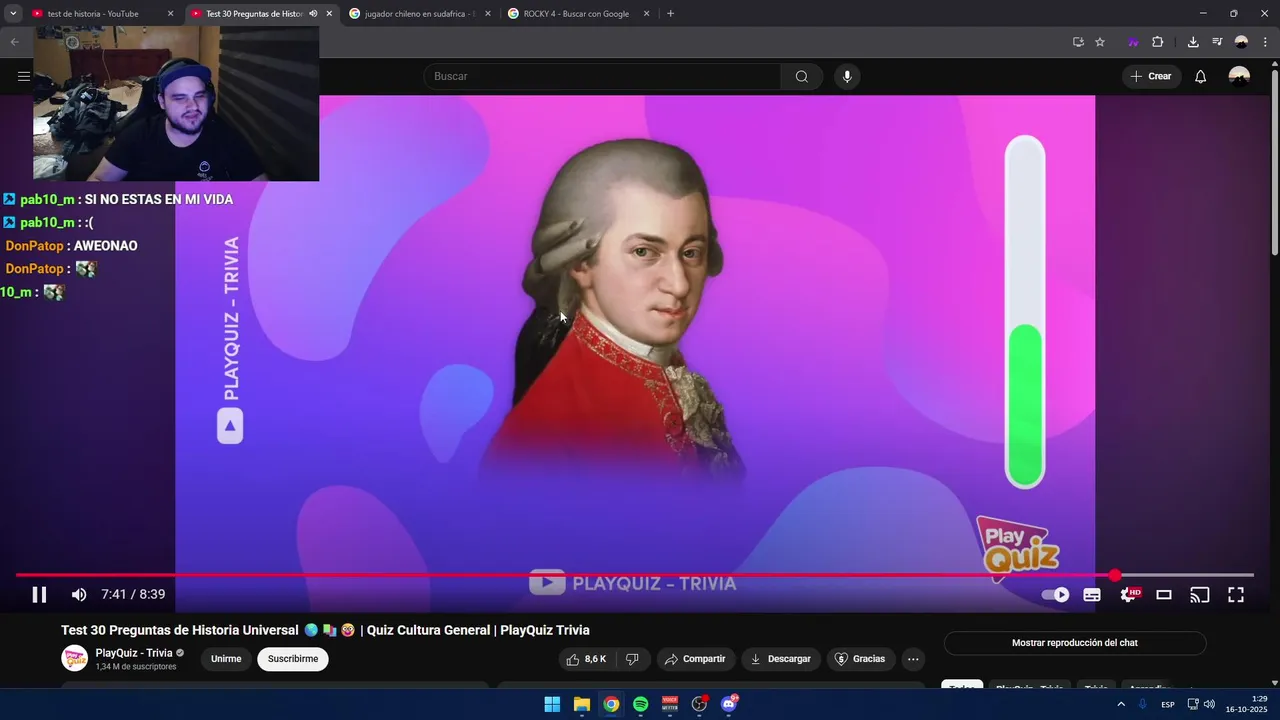
Task: Click Mostrar reproducción del chat
Action: pos(1075,643)
